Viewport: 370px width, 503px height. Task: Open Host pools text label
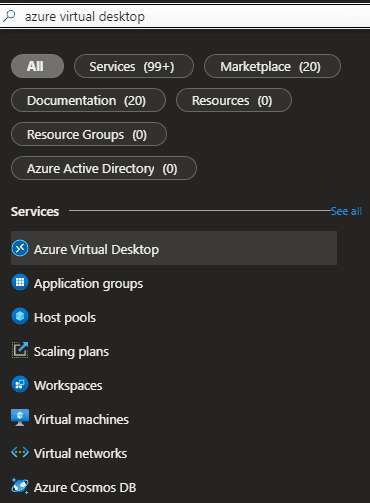65,318
